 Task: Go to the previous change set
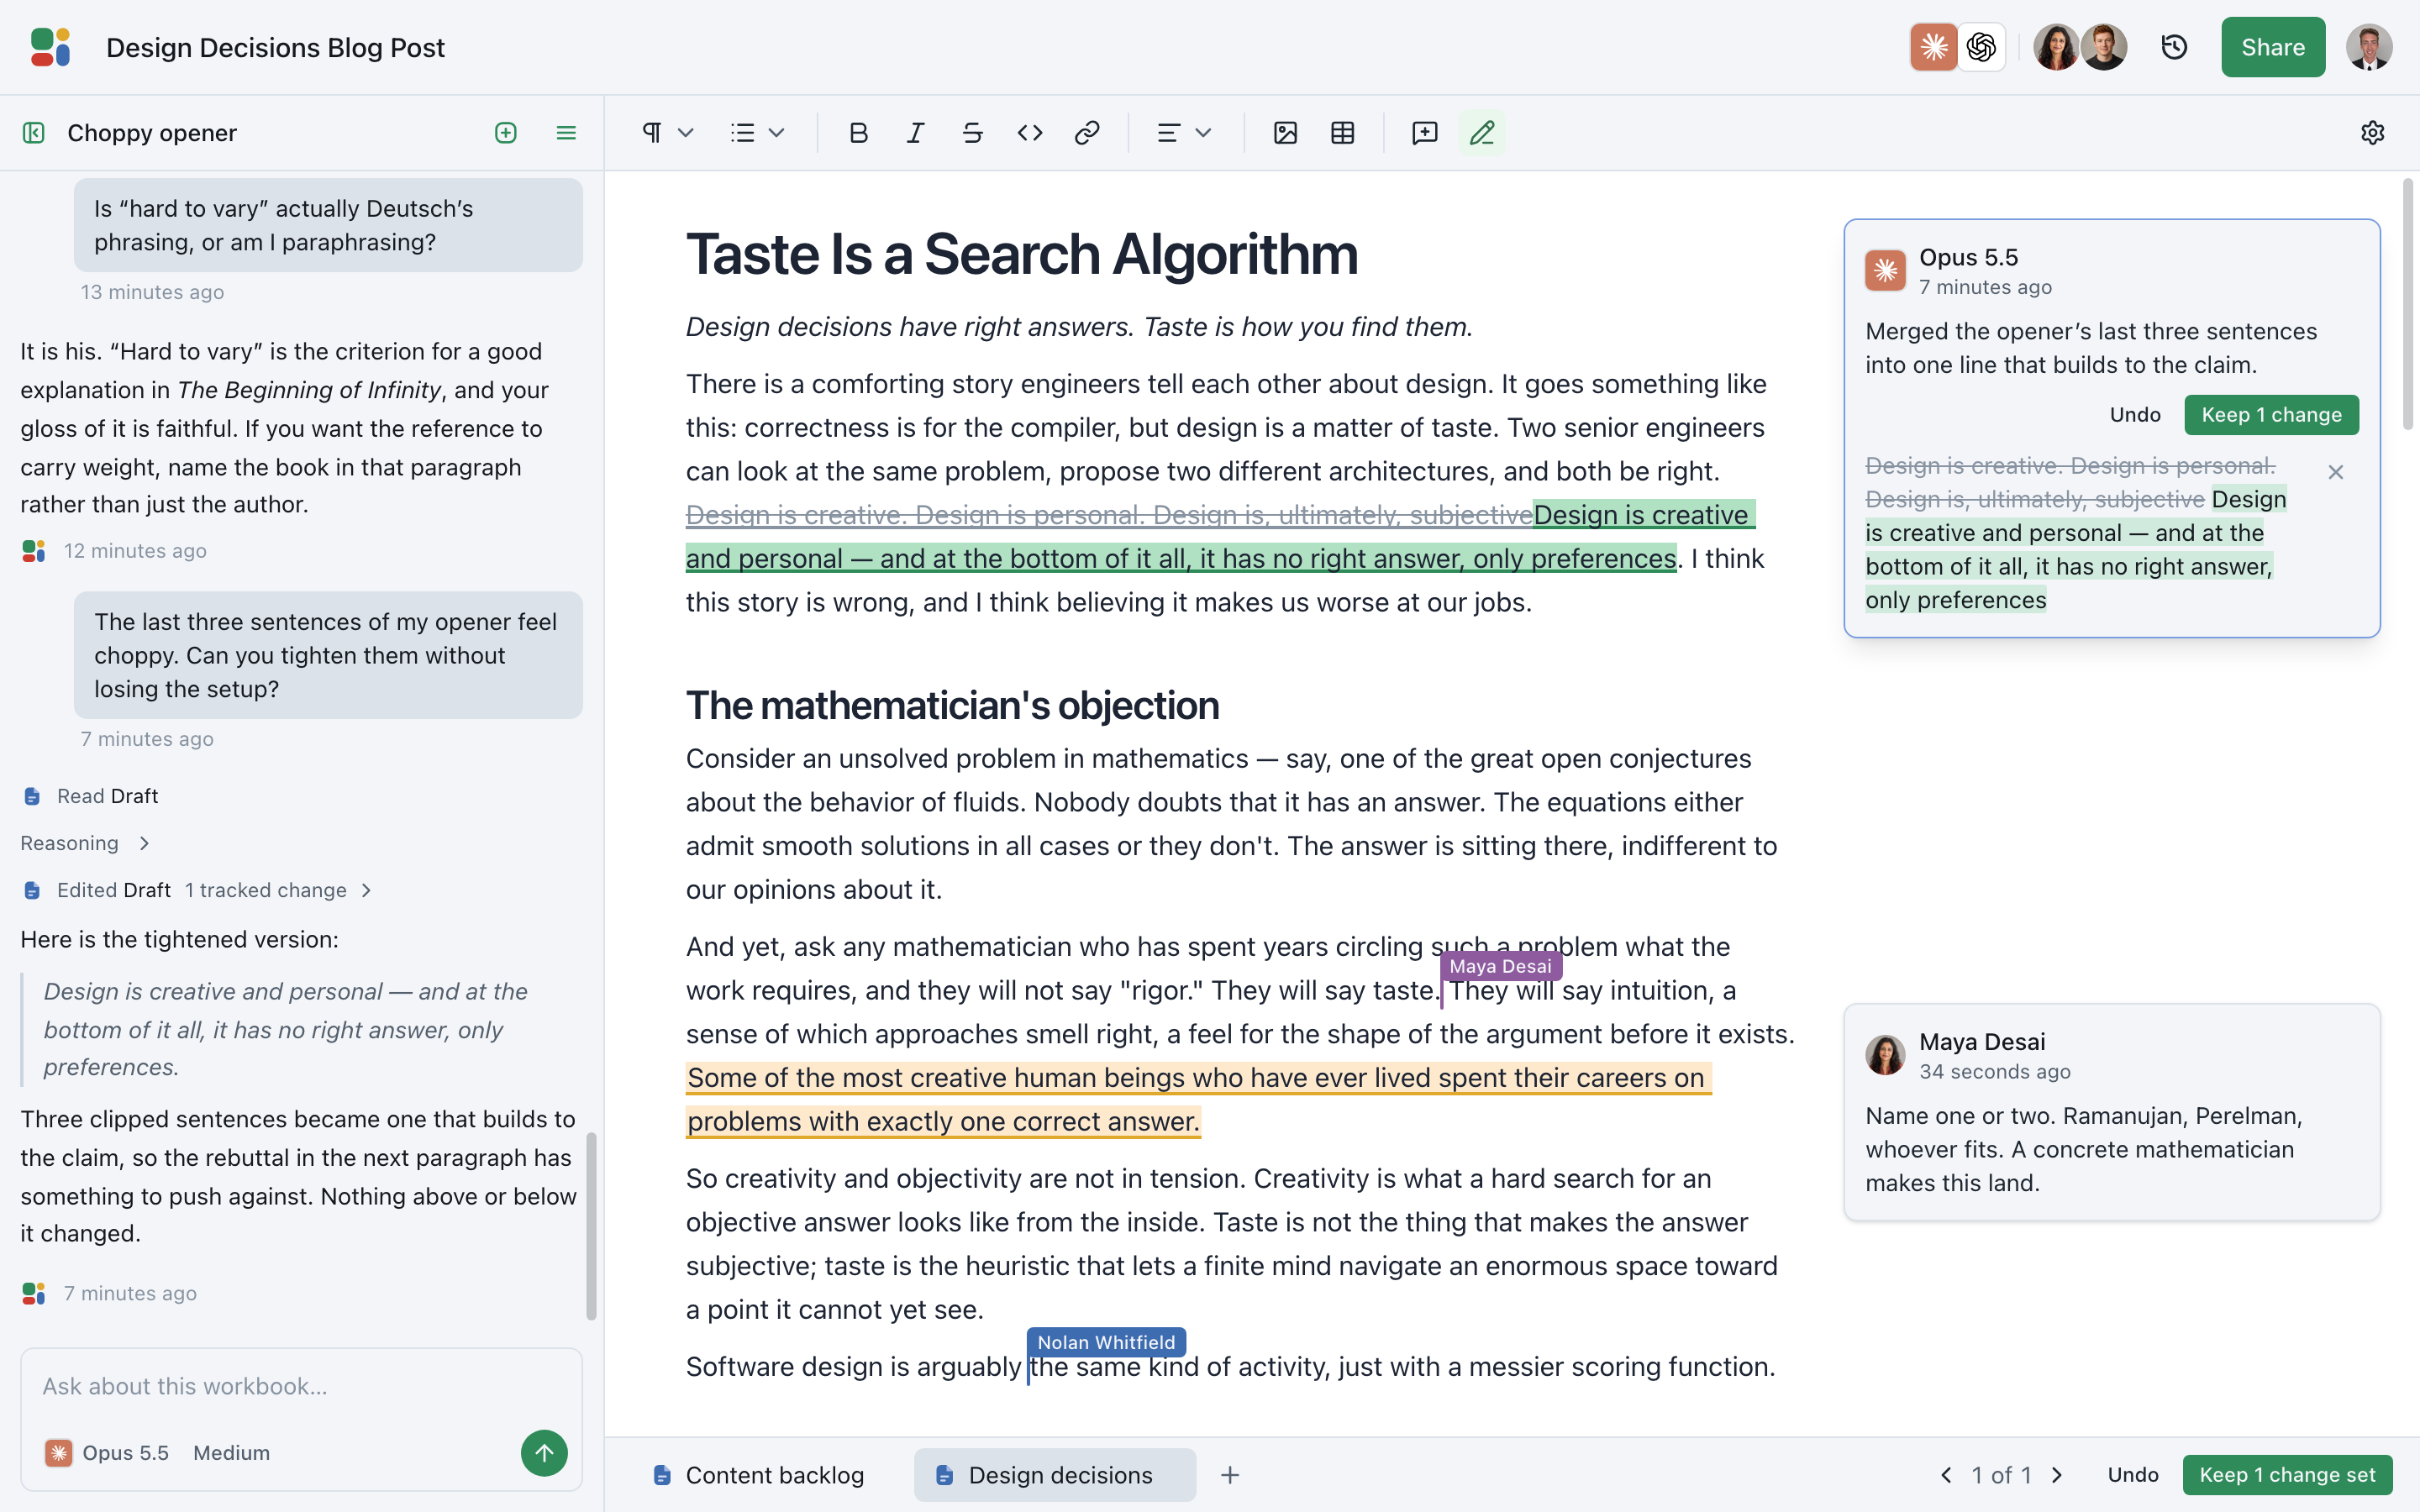1946,1475
